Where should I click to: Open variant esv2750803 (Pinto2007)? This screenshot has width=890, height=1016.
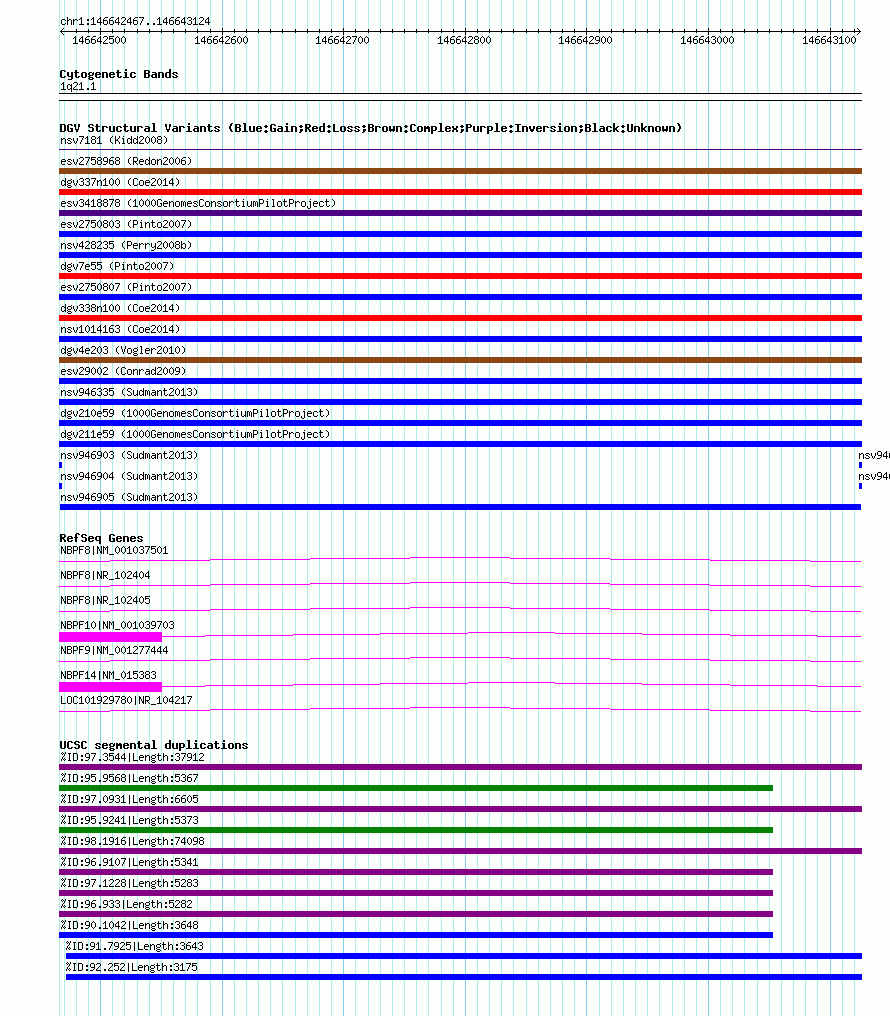[126, 224]
